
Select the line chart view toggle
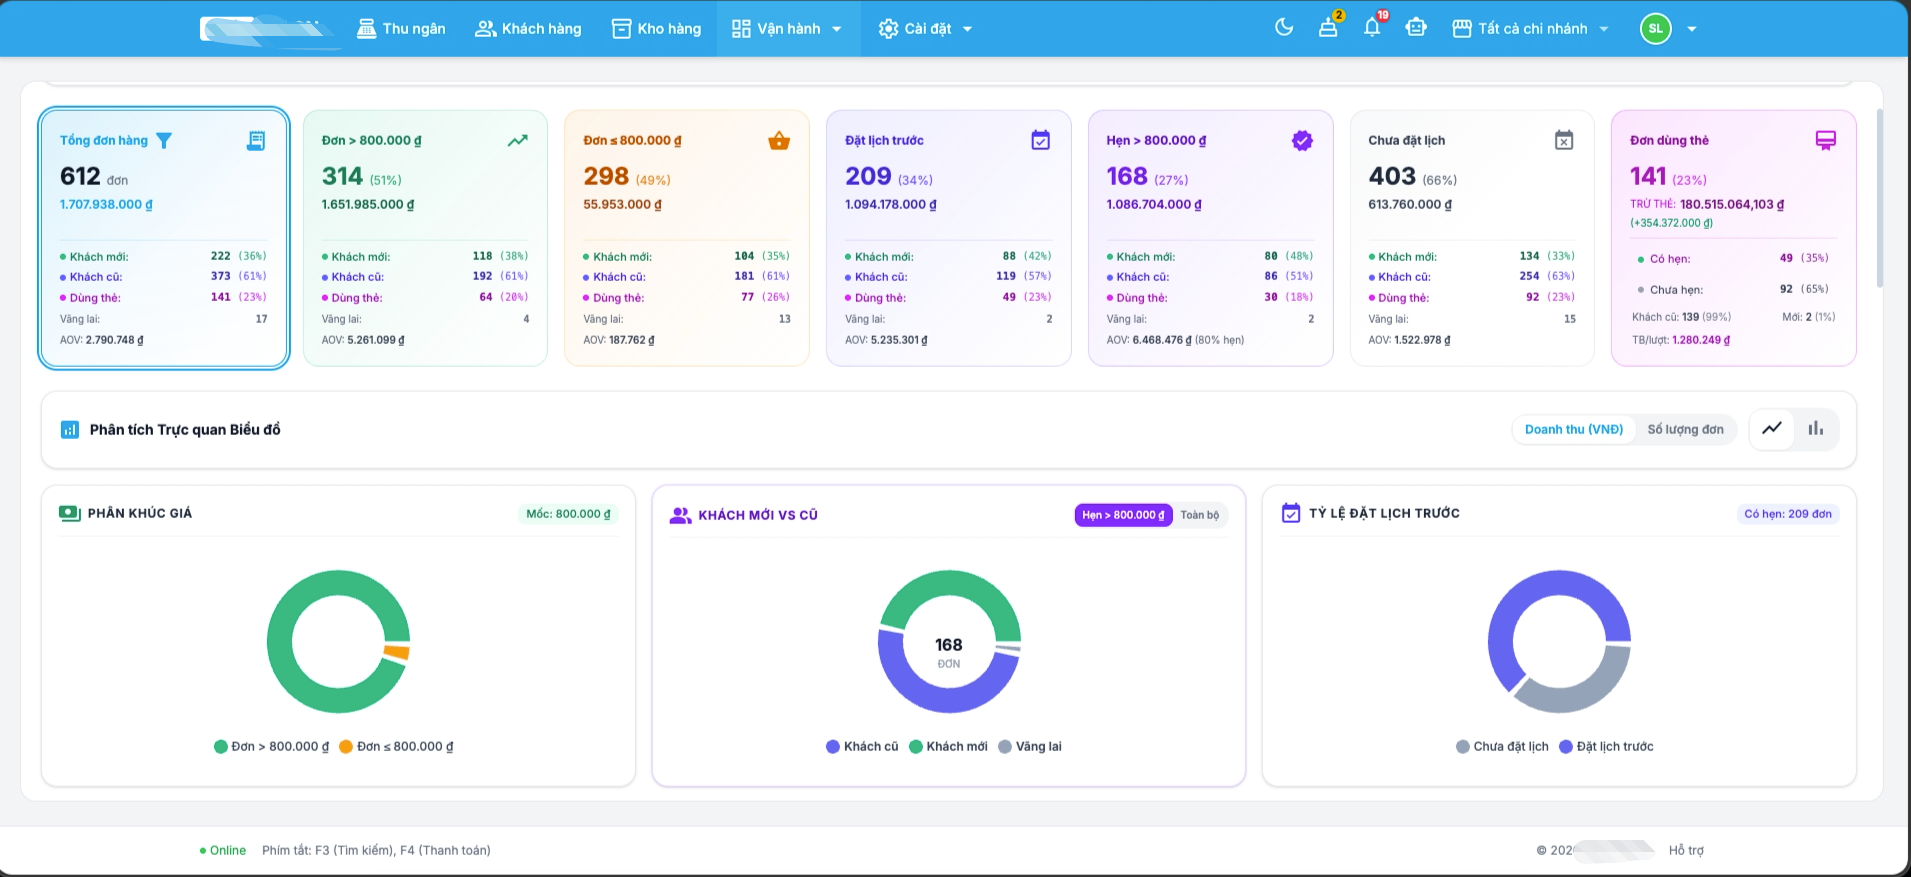click(1772, 429)
